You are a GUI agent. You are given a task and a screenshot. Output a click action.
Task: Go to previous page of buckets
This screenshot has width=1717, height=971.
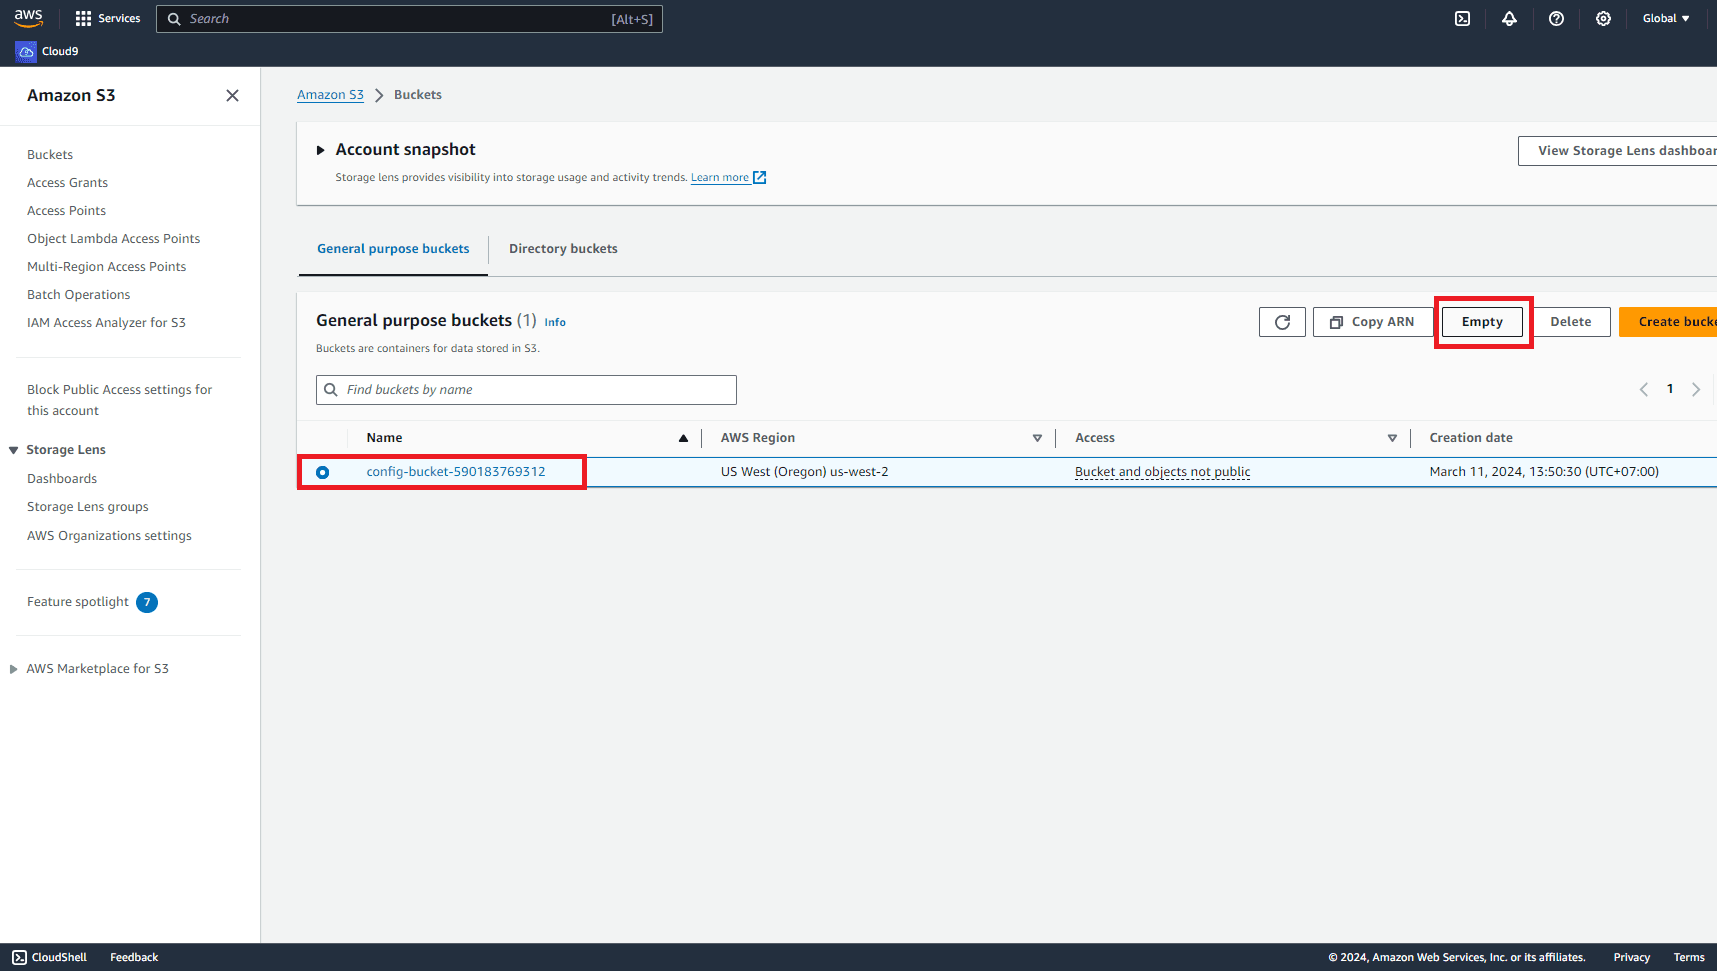(x=1643, y=390)
